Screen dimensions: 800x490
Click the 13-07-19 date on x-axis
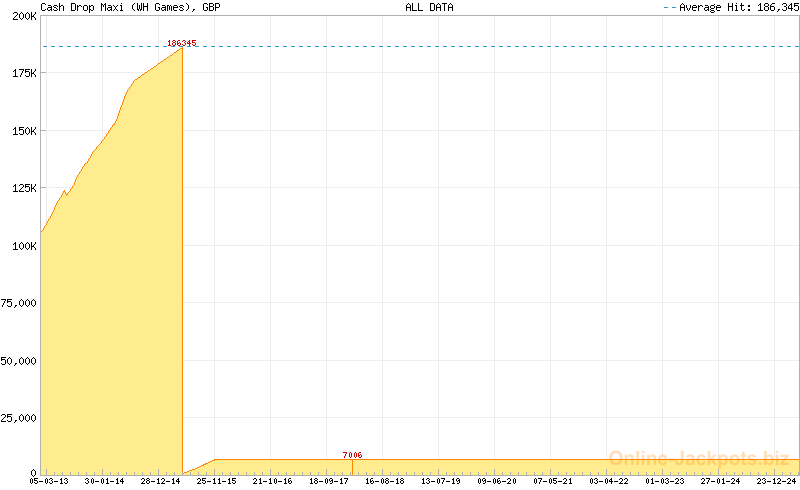pos(441,481)
